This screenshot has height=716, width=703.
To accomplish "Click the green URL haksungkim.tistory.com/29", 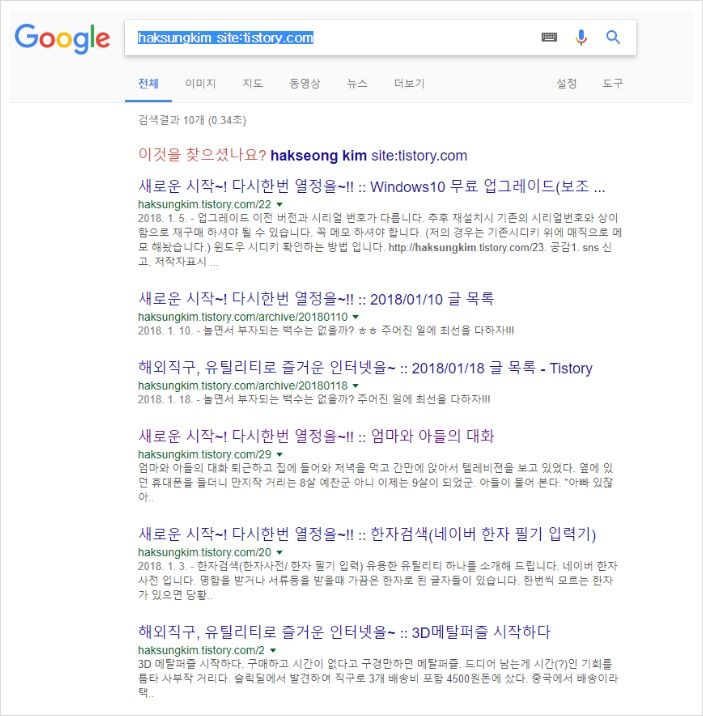I will (205, 454).
